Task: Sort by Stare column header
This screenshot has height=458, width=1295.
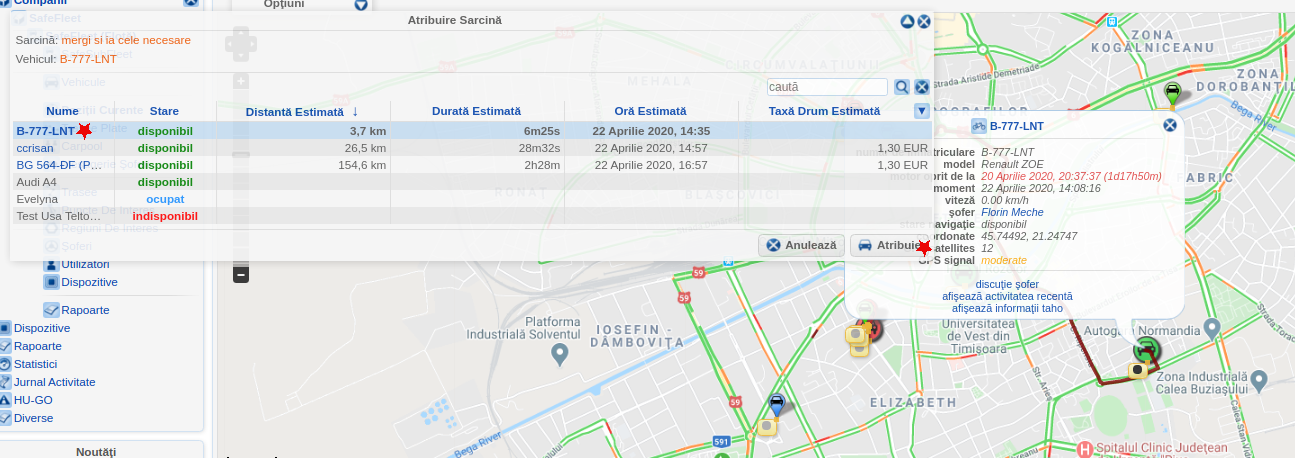Action: (164, 111)
